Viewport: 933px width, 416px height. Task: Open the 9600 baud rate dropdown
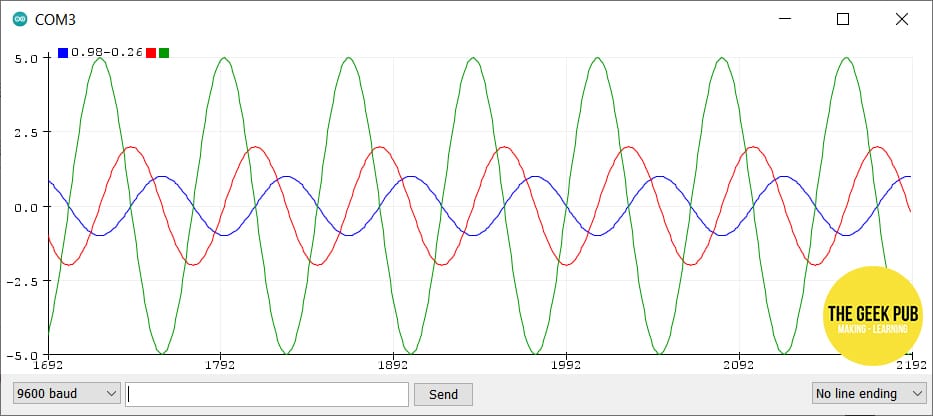tap(67, 393)
